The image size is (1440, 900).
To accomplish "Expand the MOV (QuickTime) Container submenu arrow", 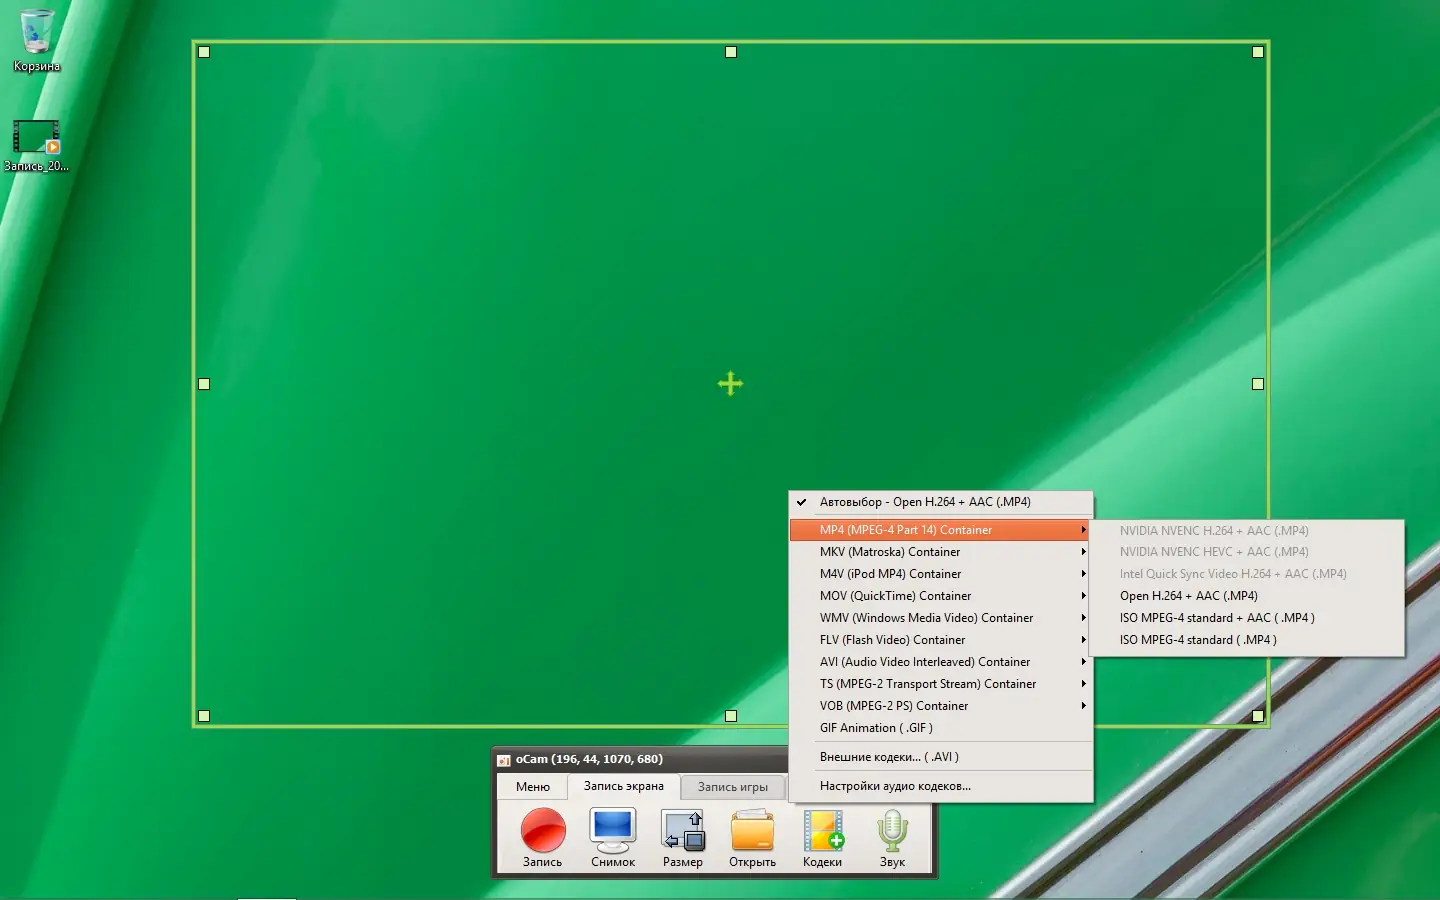I will click(1083, 596).
